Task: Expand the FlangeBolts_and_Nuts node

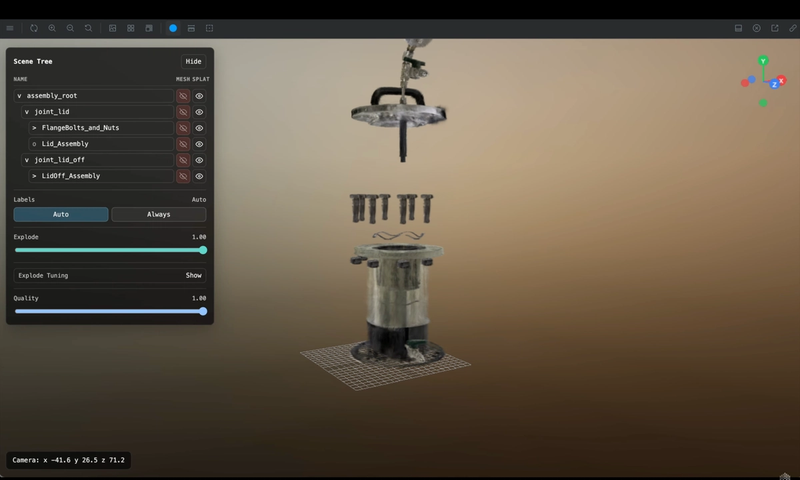Action: [x=34, y=128]
